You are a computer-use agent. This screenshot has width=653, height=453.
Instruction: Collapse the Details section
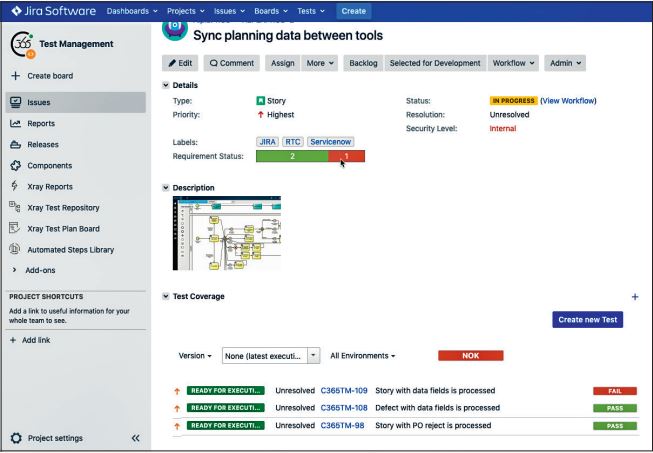(166, 85)
